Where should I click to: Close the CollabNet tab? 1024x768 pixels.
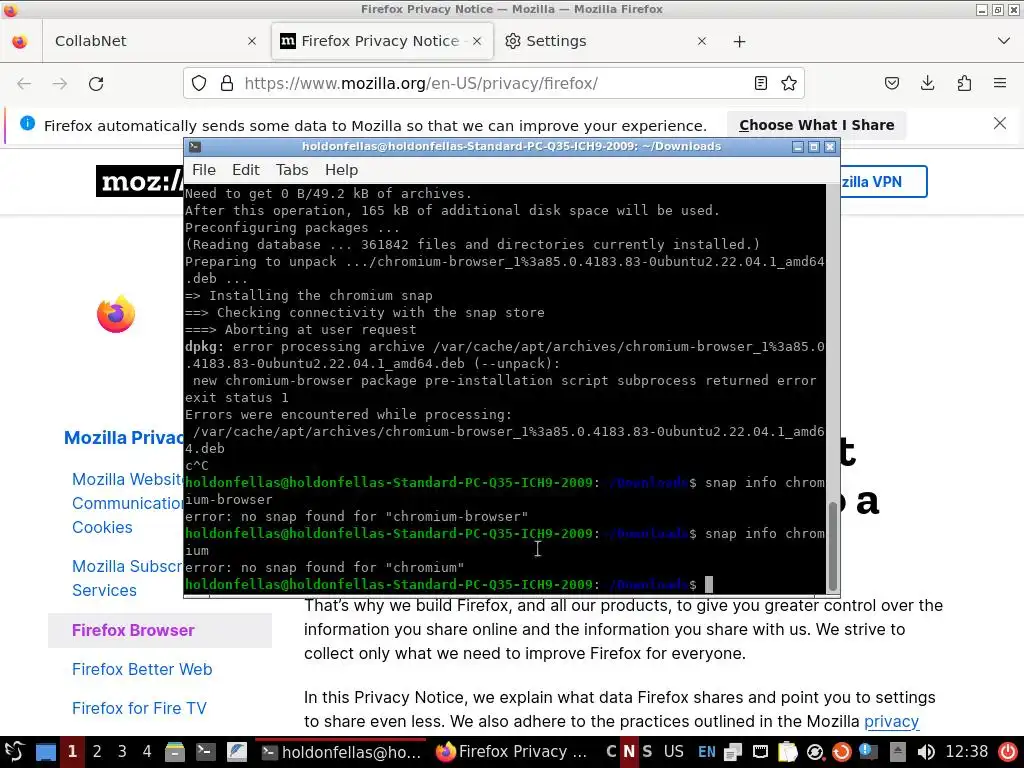point(252,41)
